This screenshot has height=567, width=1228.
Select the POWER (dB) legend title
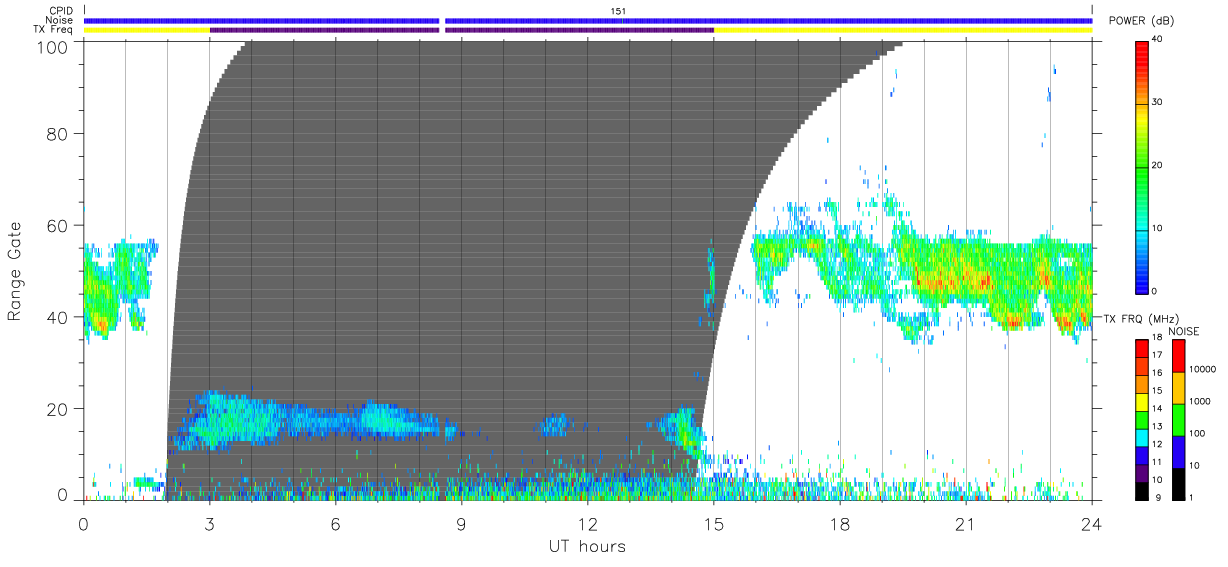[1141, 21]
